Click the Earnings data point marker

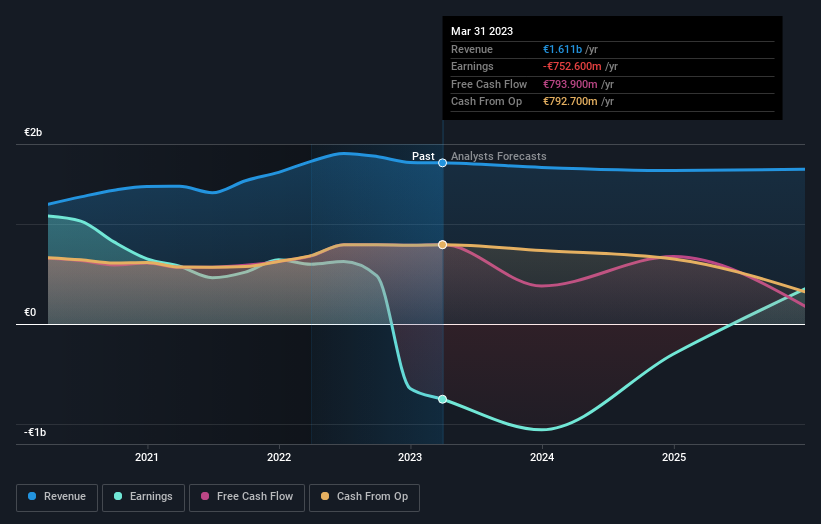[x=442, y=399]
